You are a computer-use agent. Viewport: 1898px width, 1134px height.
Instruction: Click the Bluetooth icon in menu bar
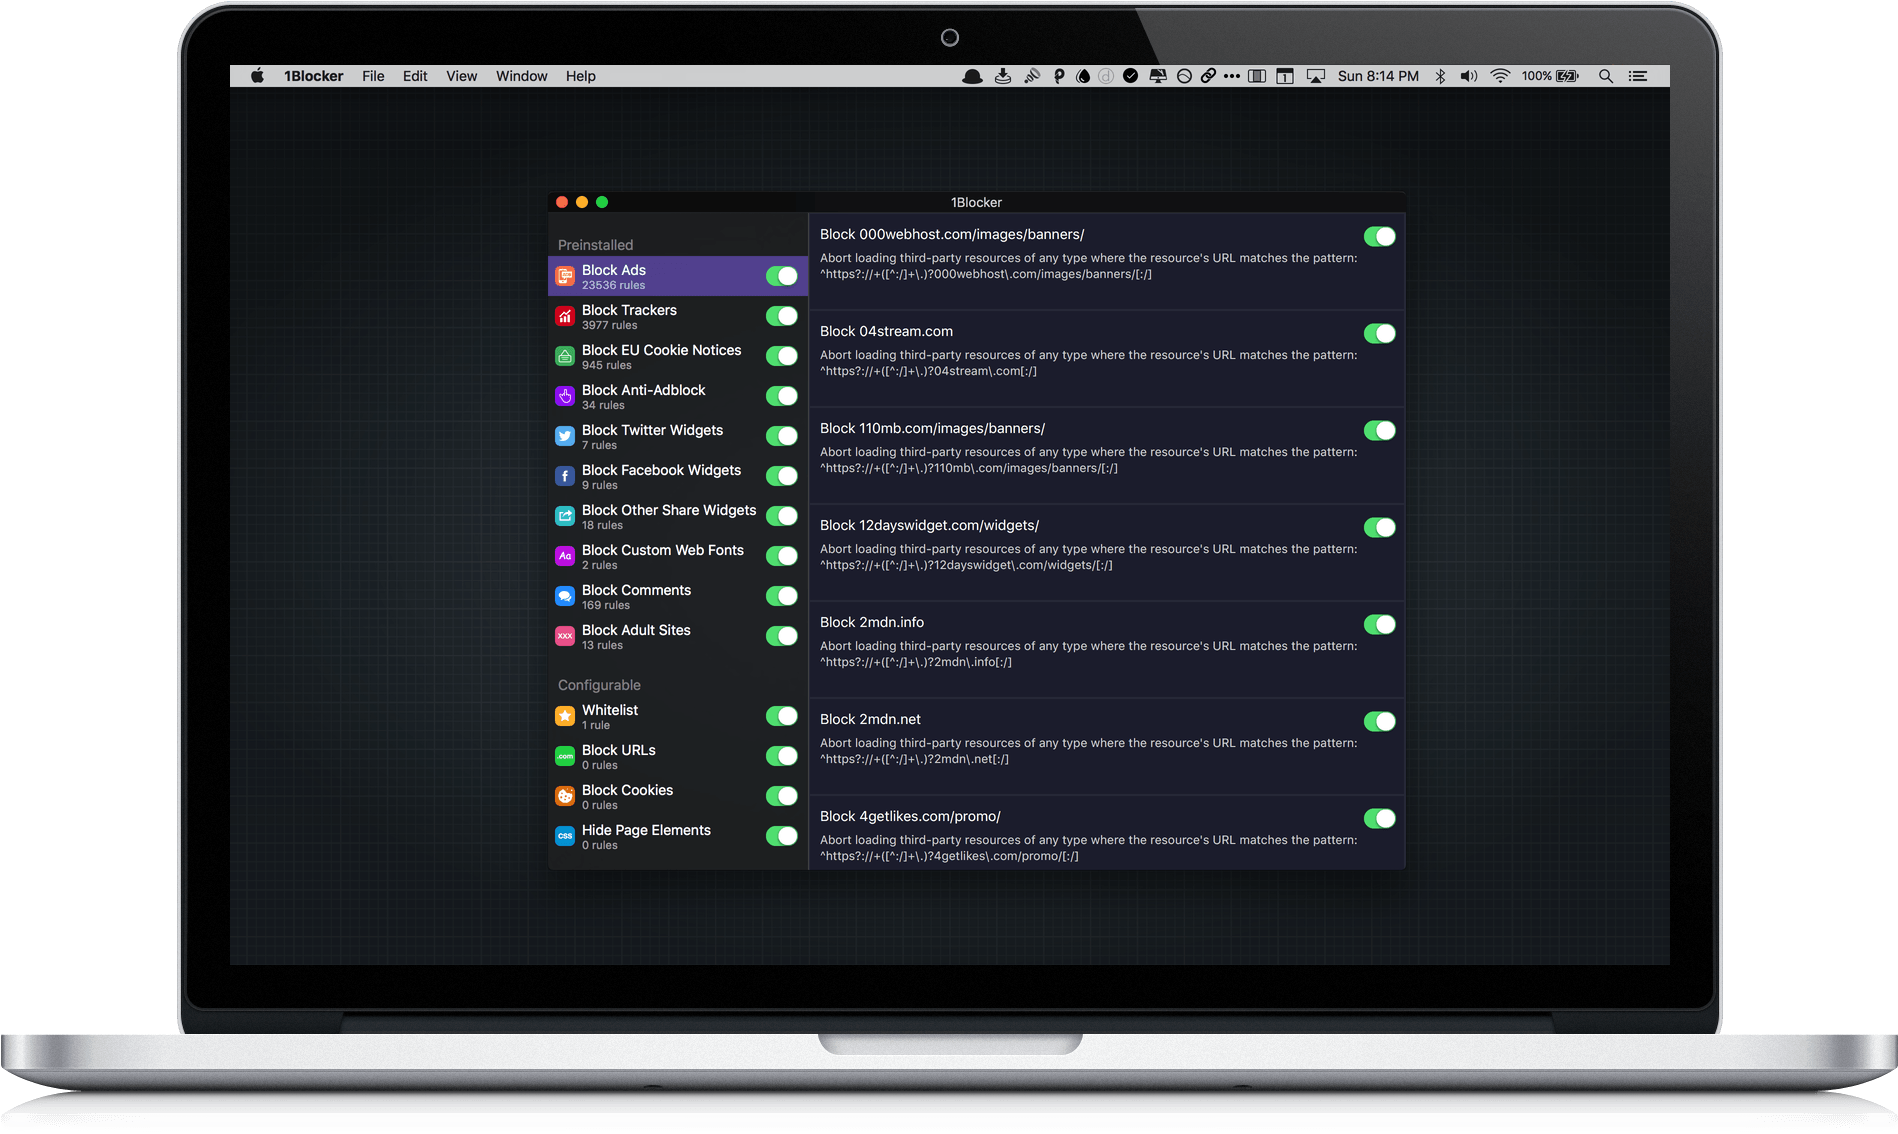pos(1440,76)
